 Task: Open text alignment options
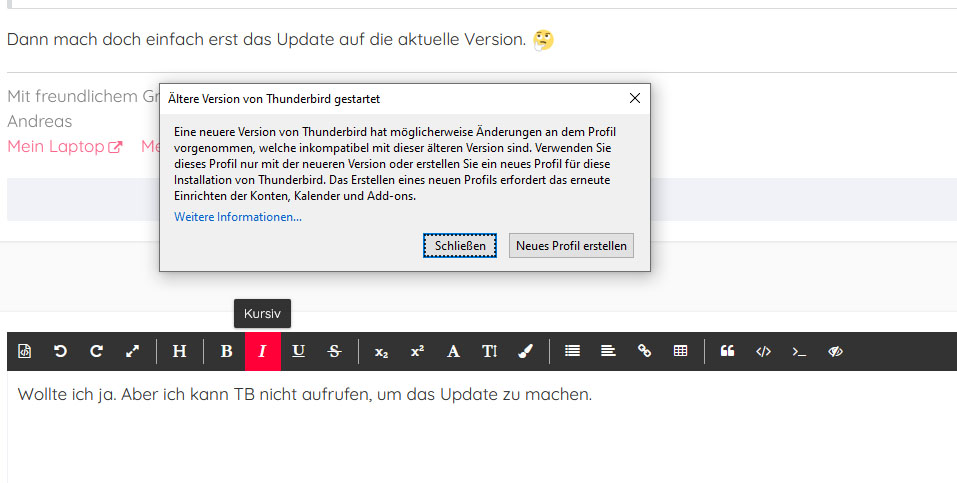point(609,351)
